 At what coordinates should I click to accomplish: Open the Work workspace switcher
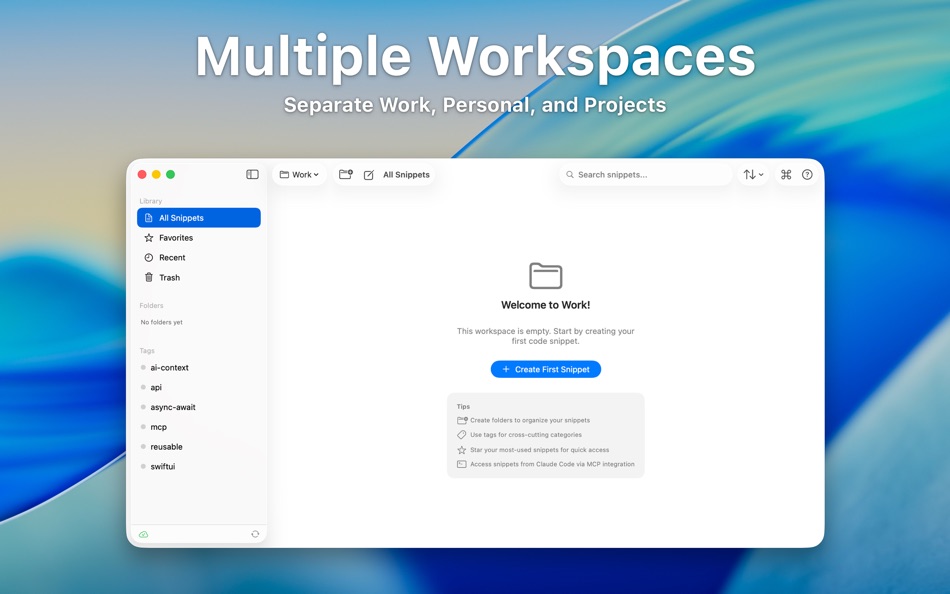[x=299, y=174]
